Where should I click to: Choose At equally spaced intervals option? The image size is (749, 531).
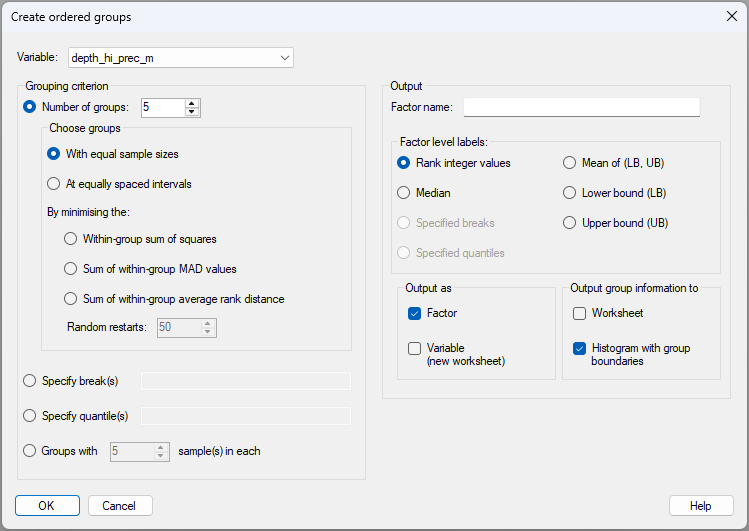54,183
